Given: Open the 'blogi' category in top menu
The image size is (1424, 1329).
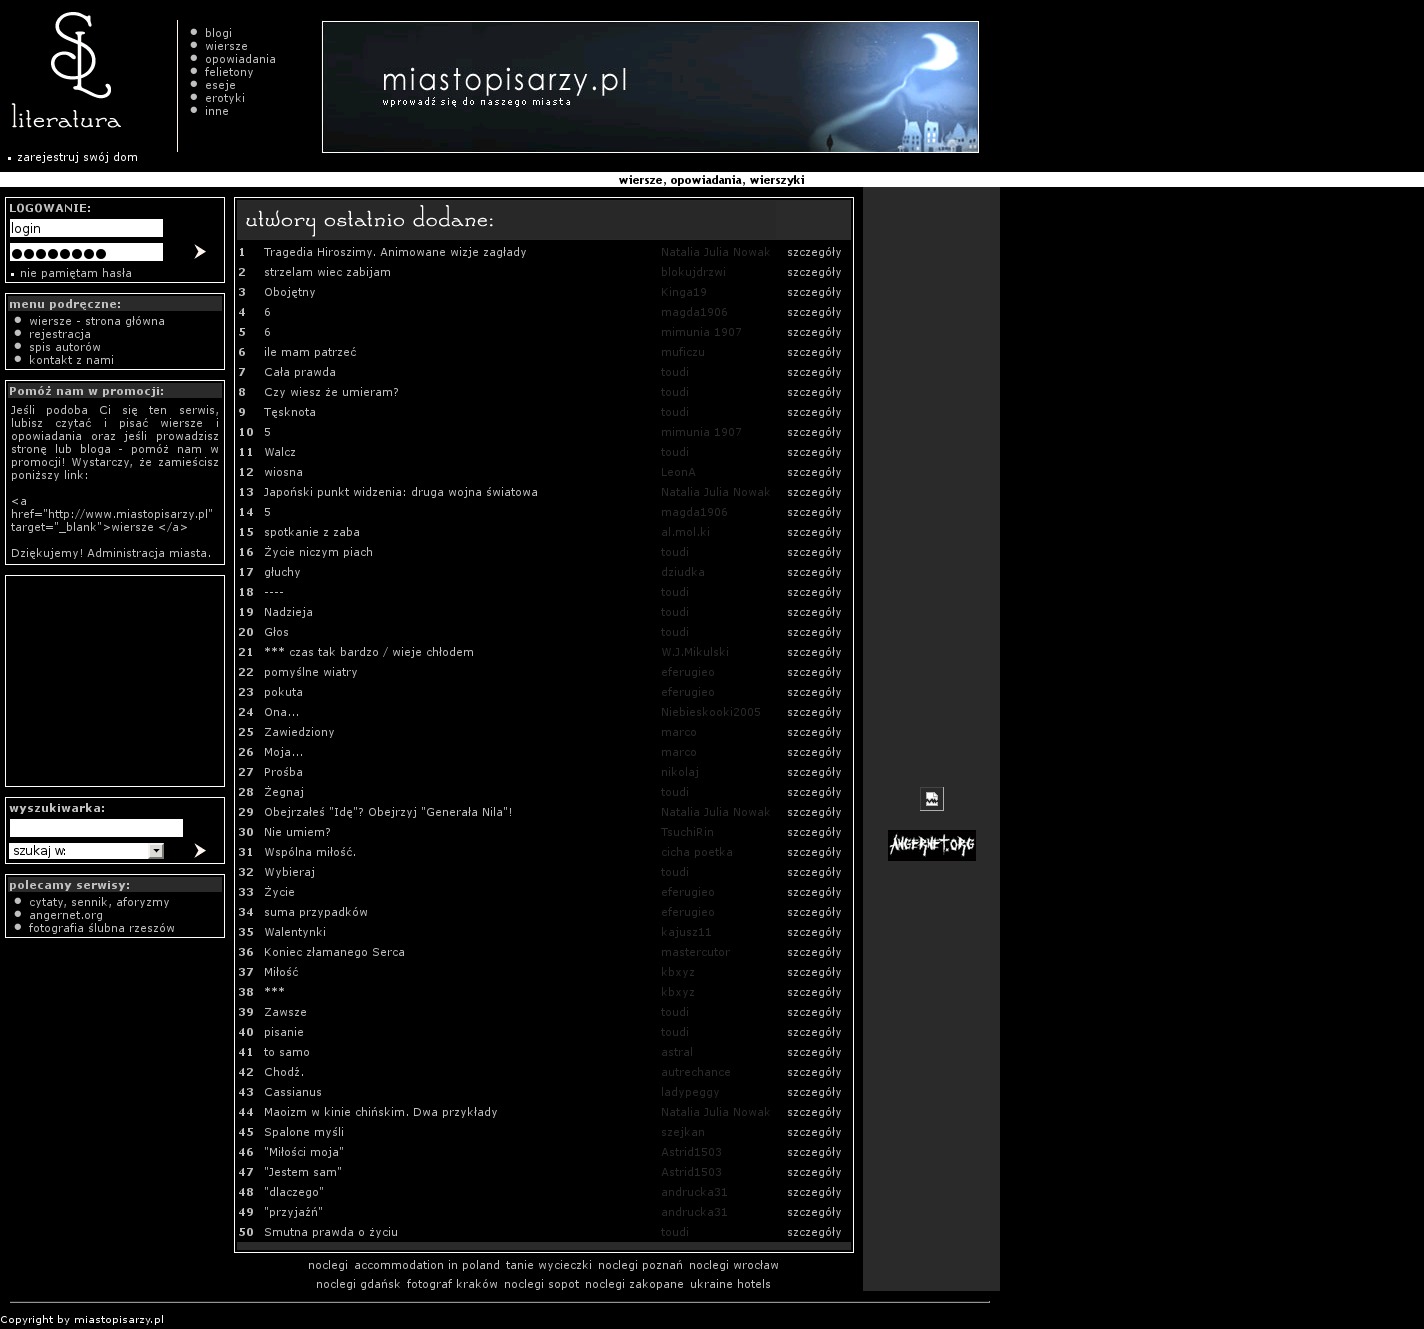Looking at the screenshot, I should pyautogui.click(x=218, y=33).
